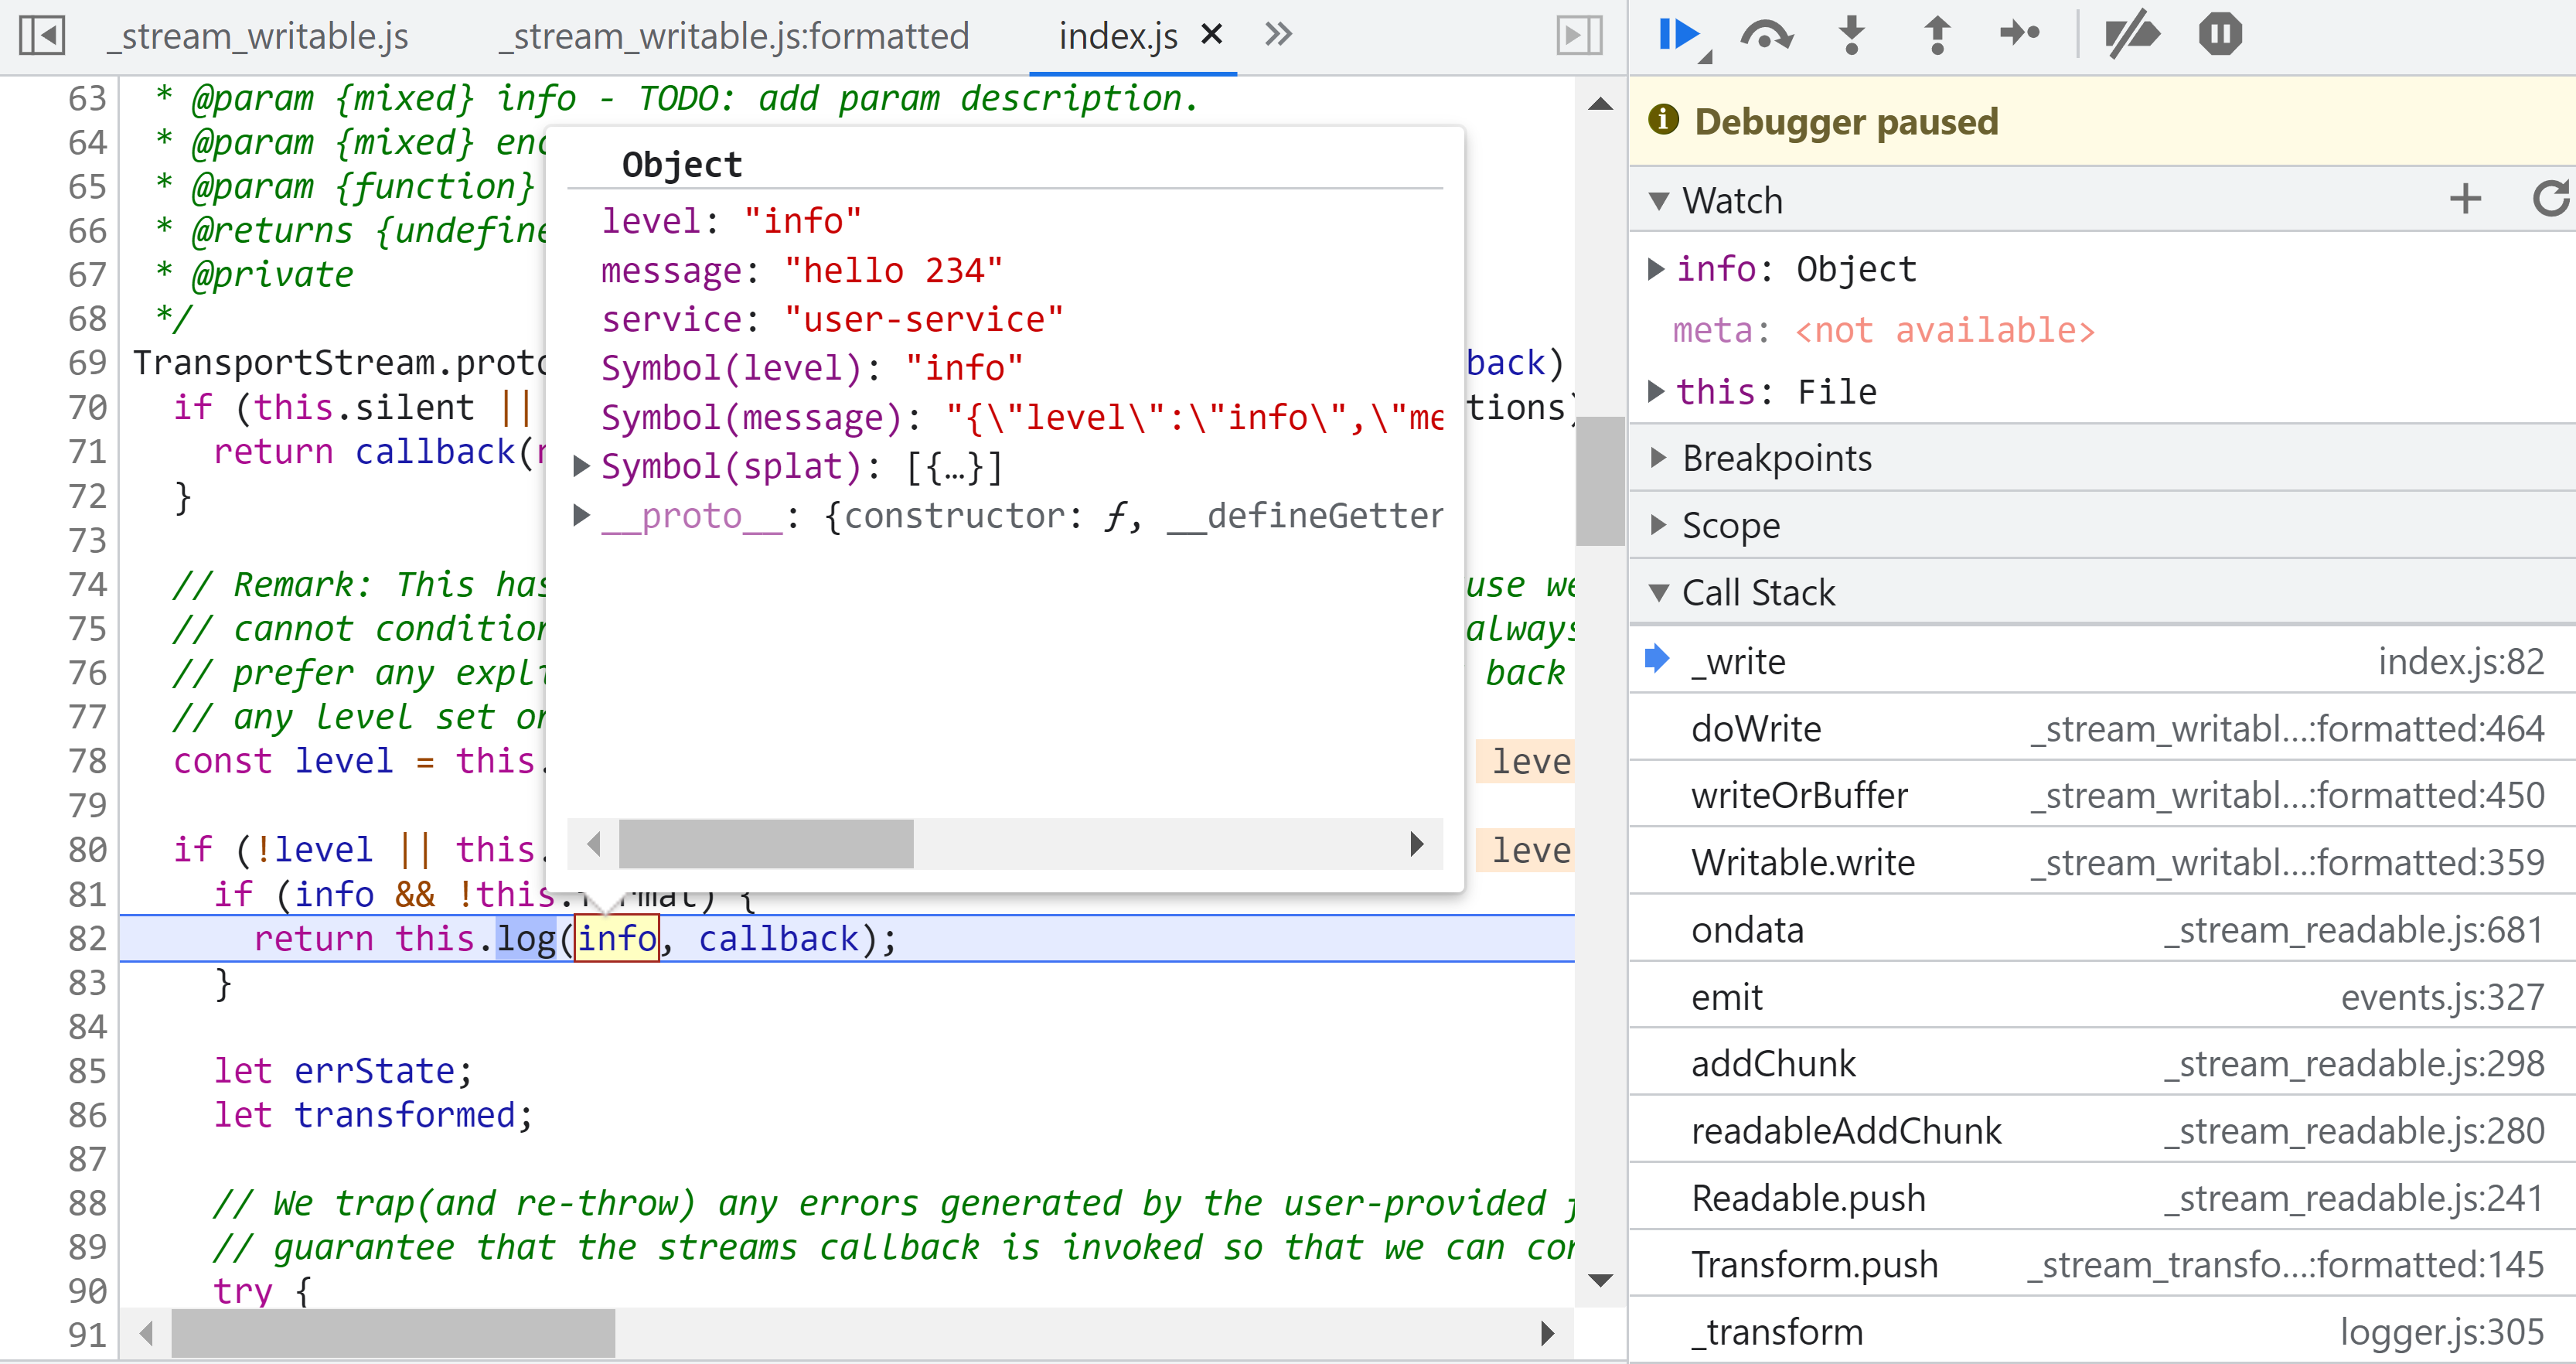
Task: Click the object popup horizontal scrollbar
Action: coord(766,844)
